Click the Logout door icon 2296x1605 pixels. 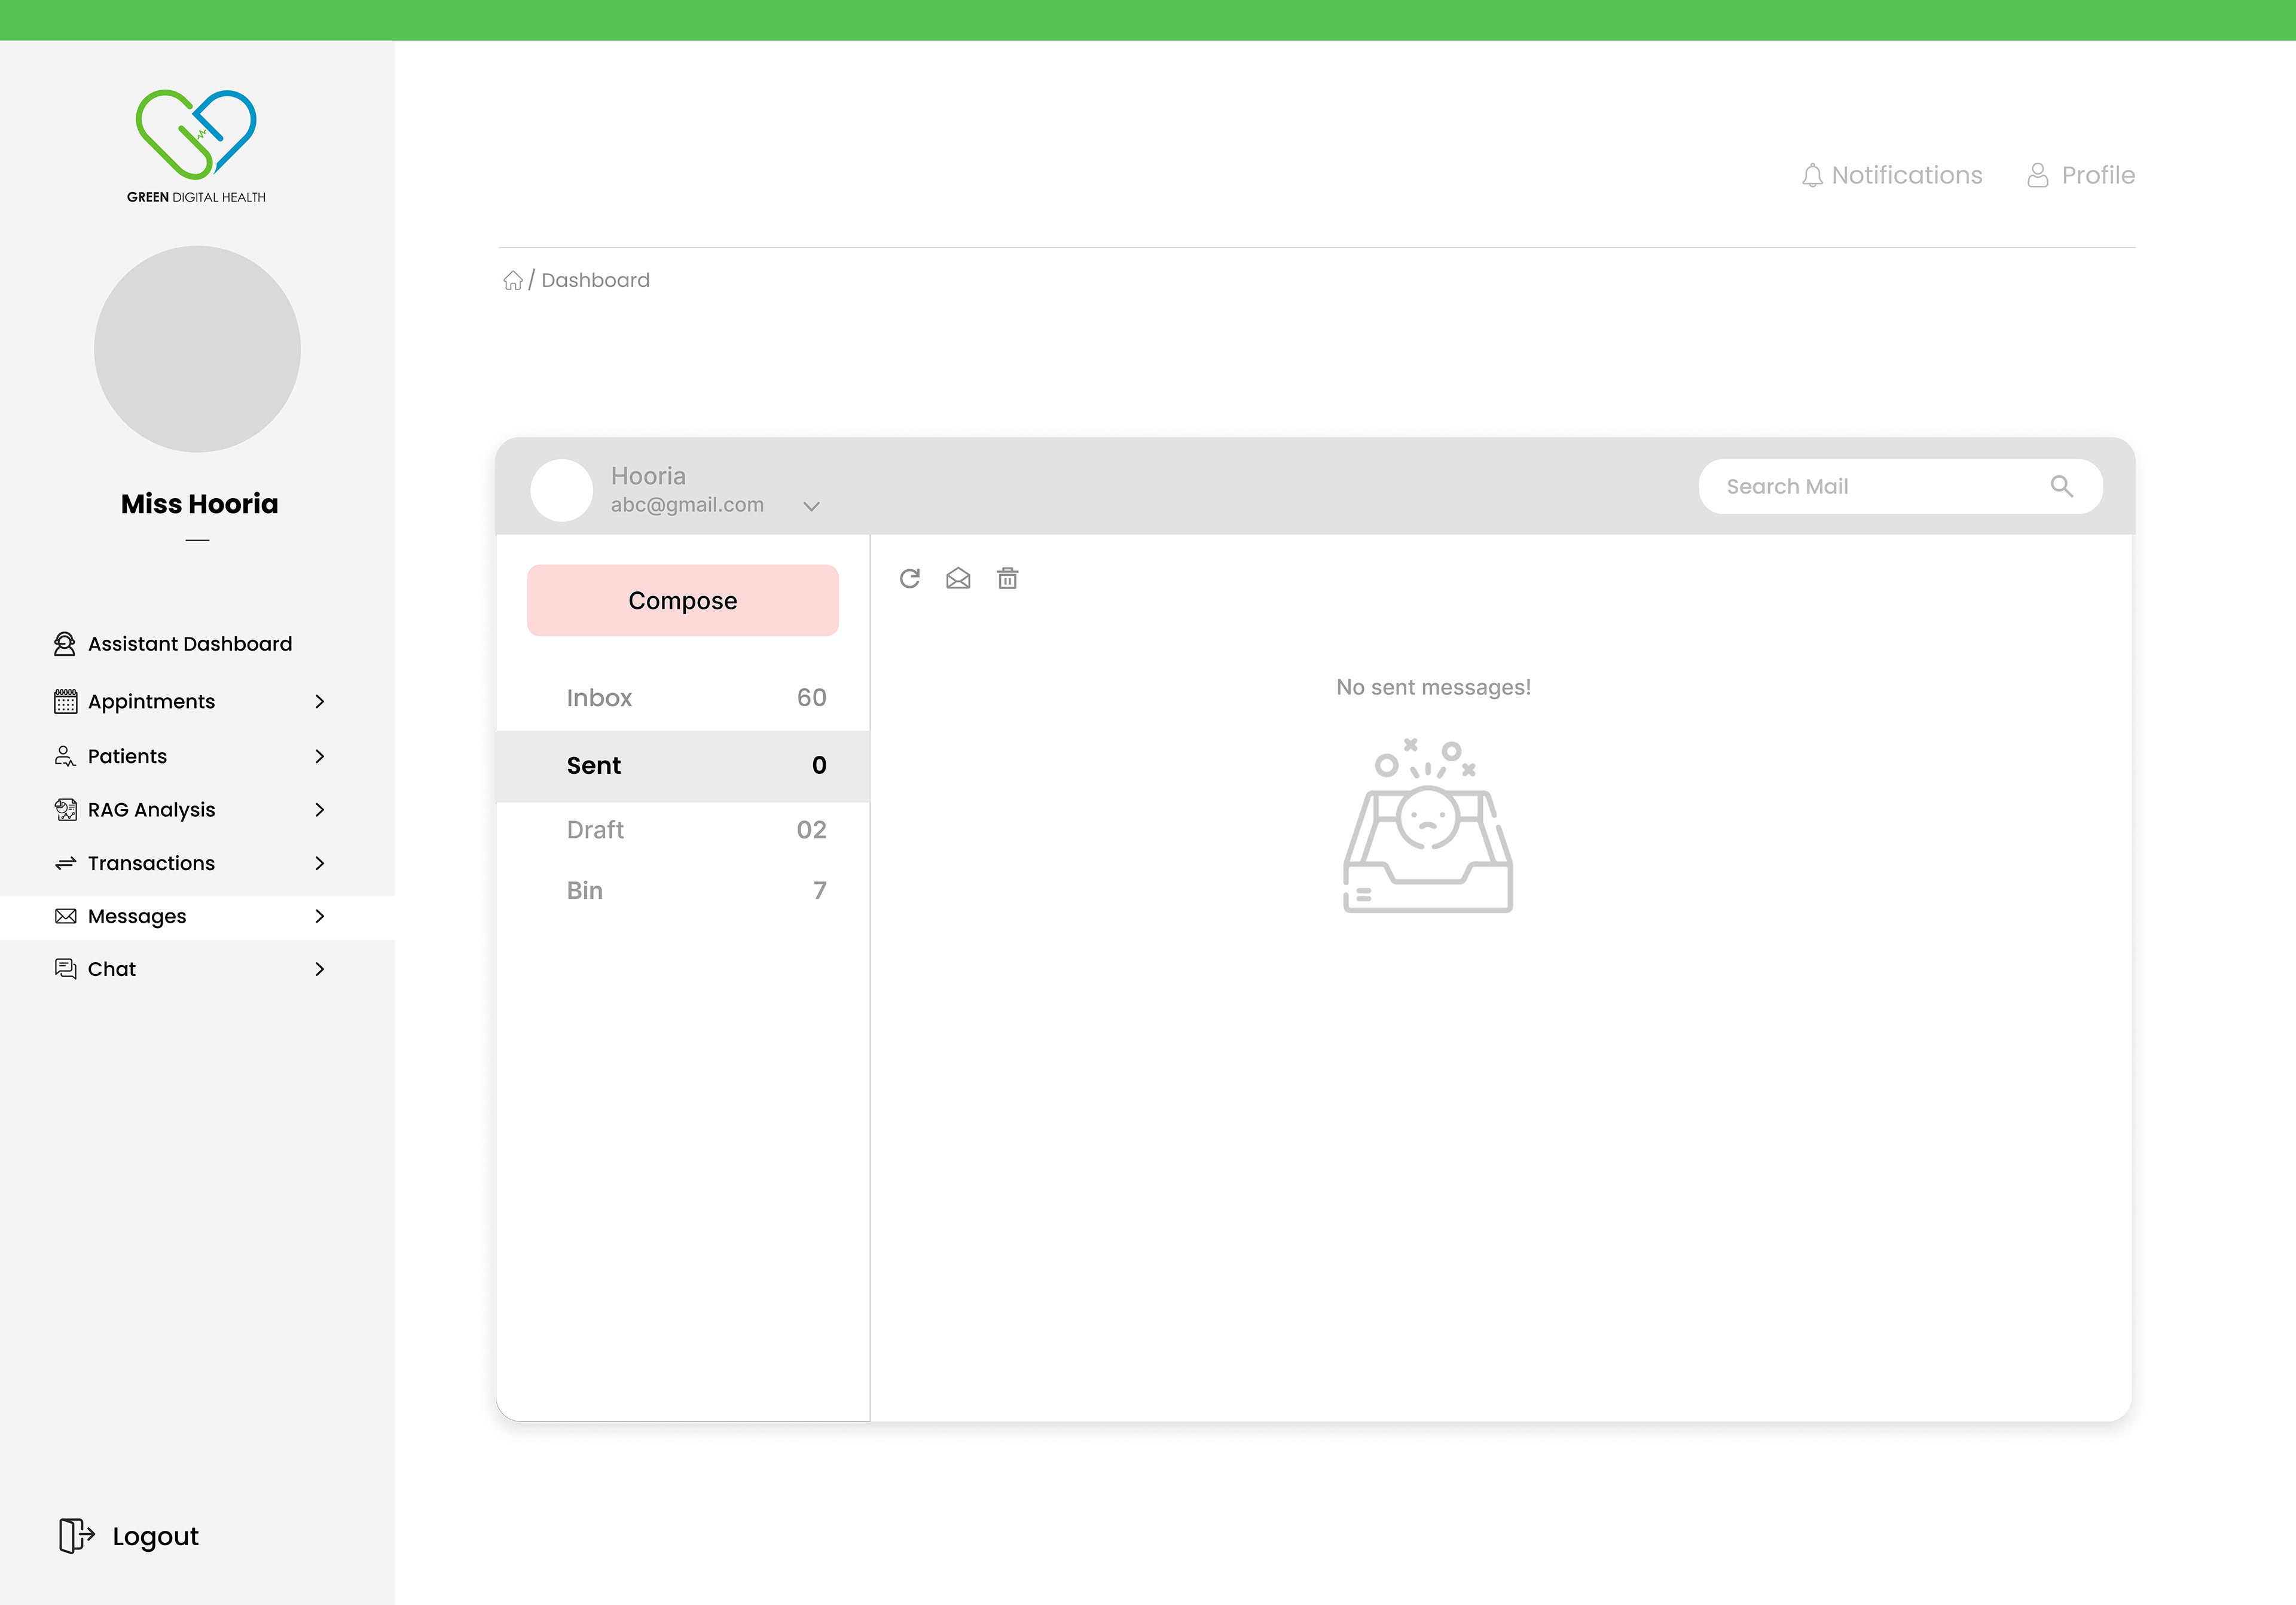point(76,1535)
